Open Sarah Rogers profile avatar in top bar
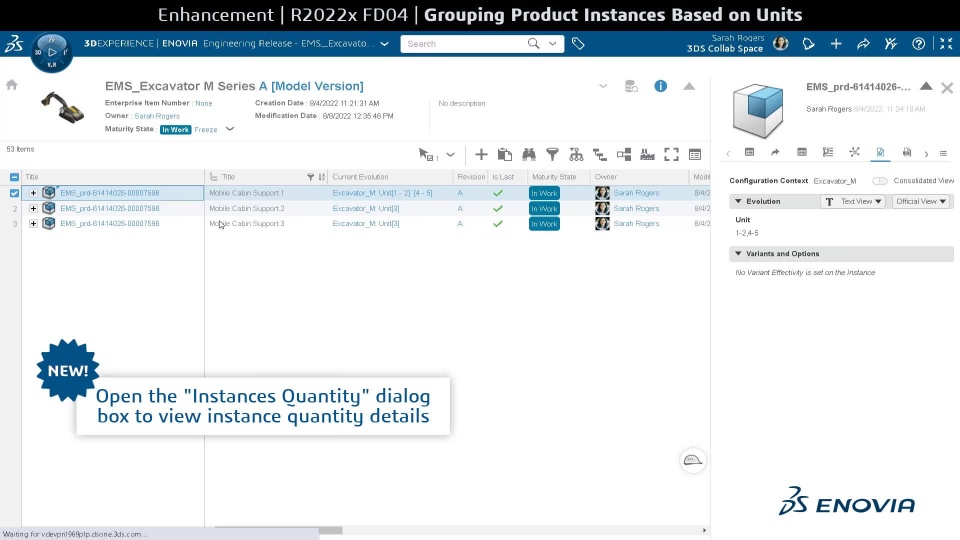The height and width of the screenshot is (540, 960). [781, 43]
